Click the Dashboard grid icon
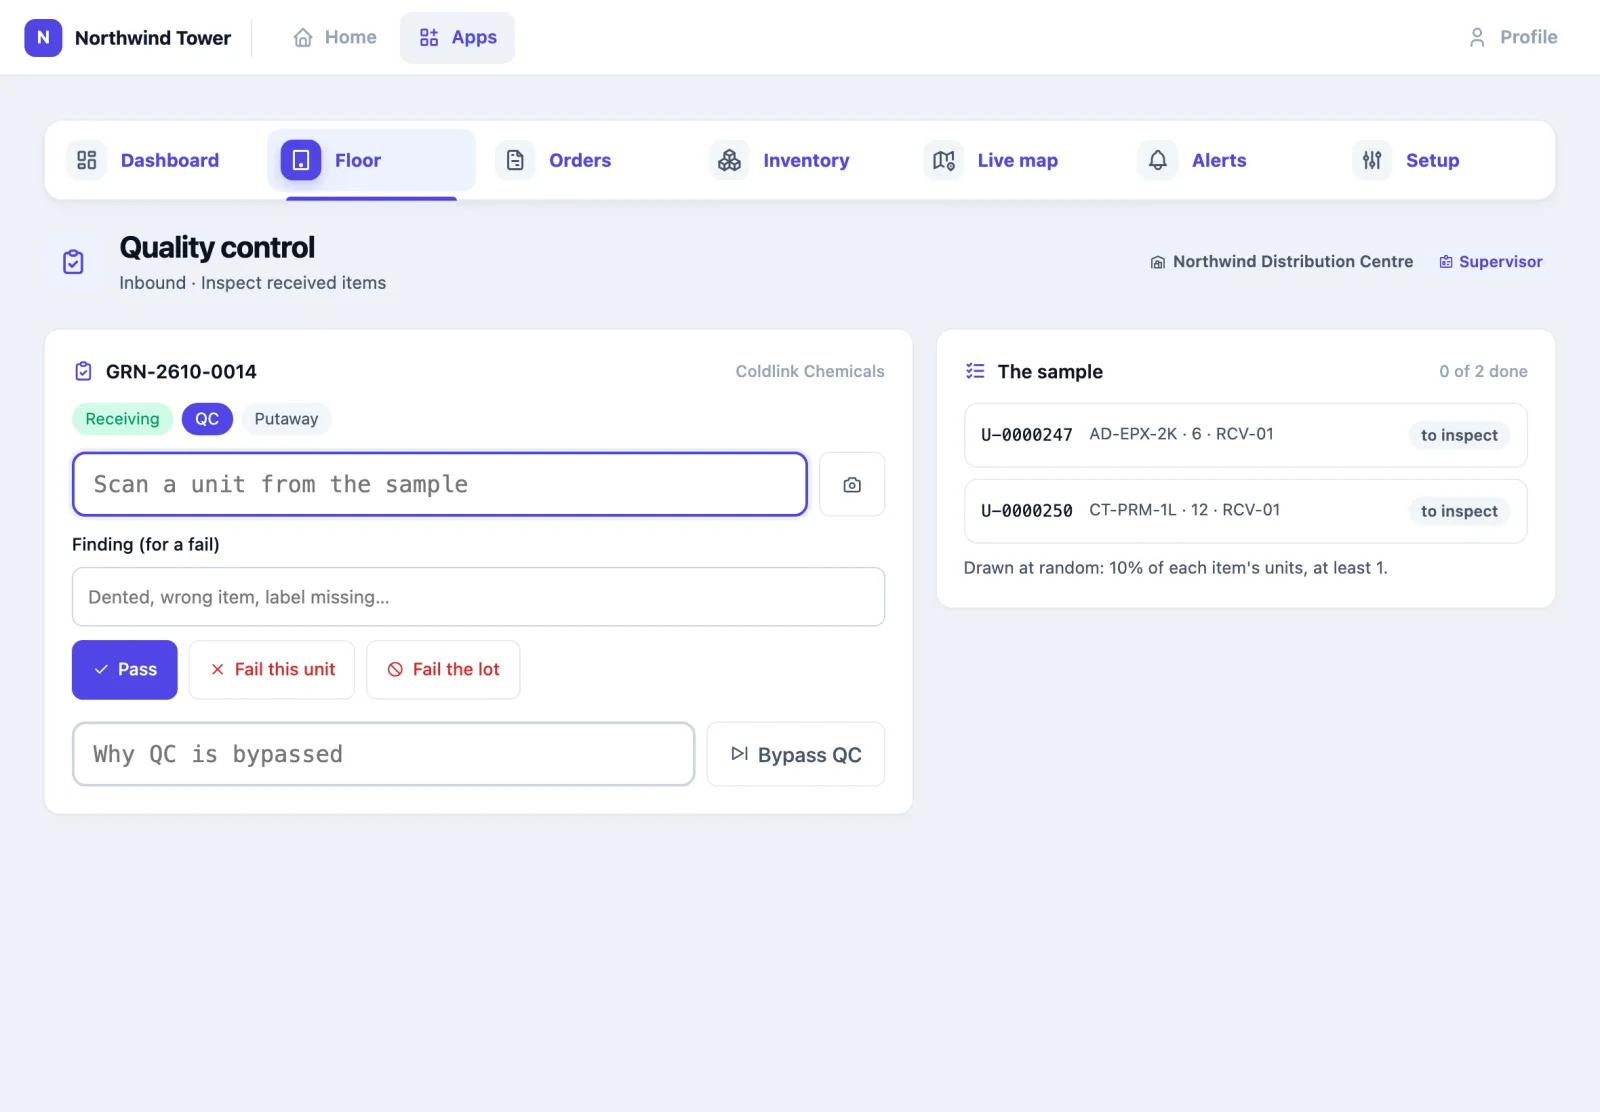Image resolution: width=1600 pixels, height=1112 pixels. click(87, 160)
